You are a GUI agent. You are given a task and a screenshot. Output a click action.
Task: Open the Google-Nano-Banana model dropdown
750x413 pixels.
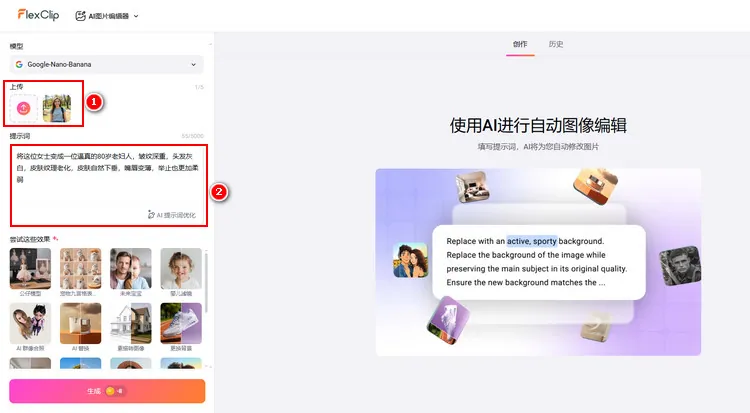pos(106,64)
